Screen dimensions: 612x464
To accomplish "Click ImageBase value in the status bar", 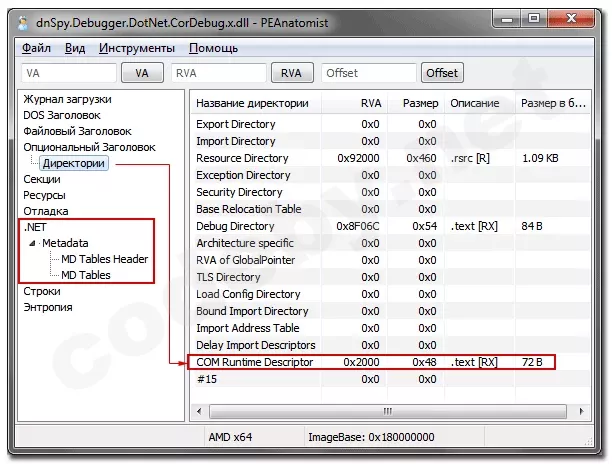I will point(371,437).
